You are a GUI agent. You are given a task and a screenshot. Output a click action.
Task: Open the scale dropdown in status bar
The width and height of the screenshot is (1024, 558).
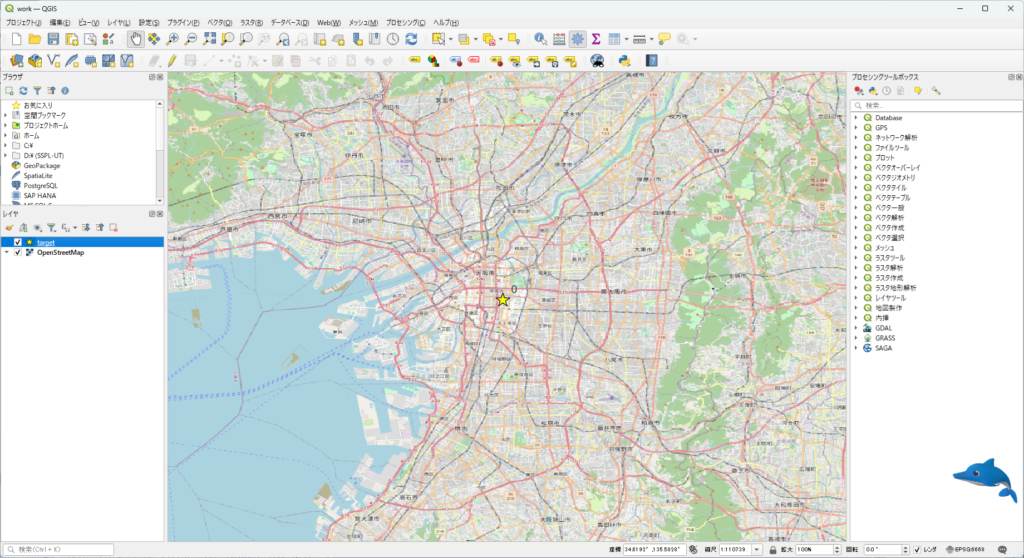[x=756, y=550]
